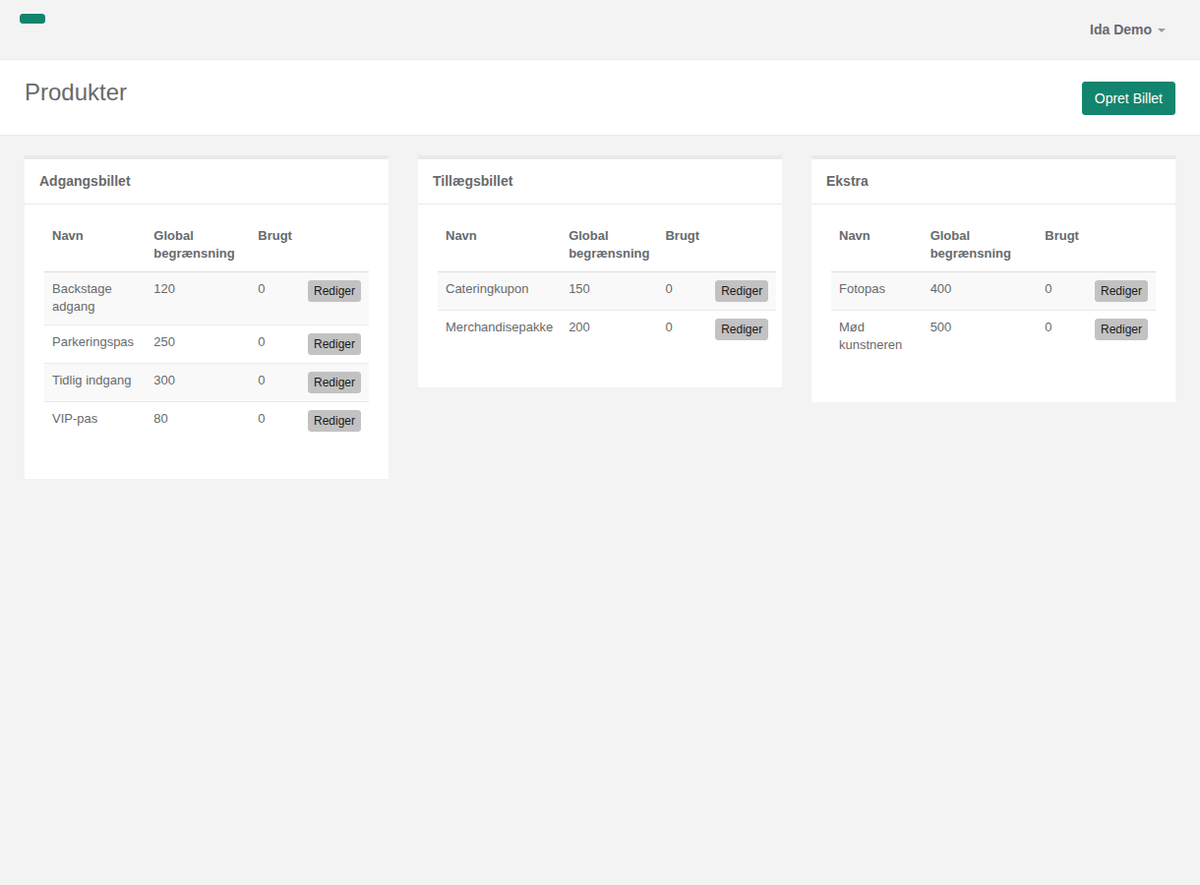Click the limit value 250

(164, 342)
